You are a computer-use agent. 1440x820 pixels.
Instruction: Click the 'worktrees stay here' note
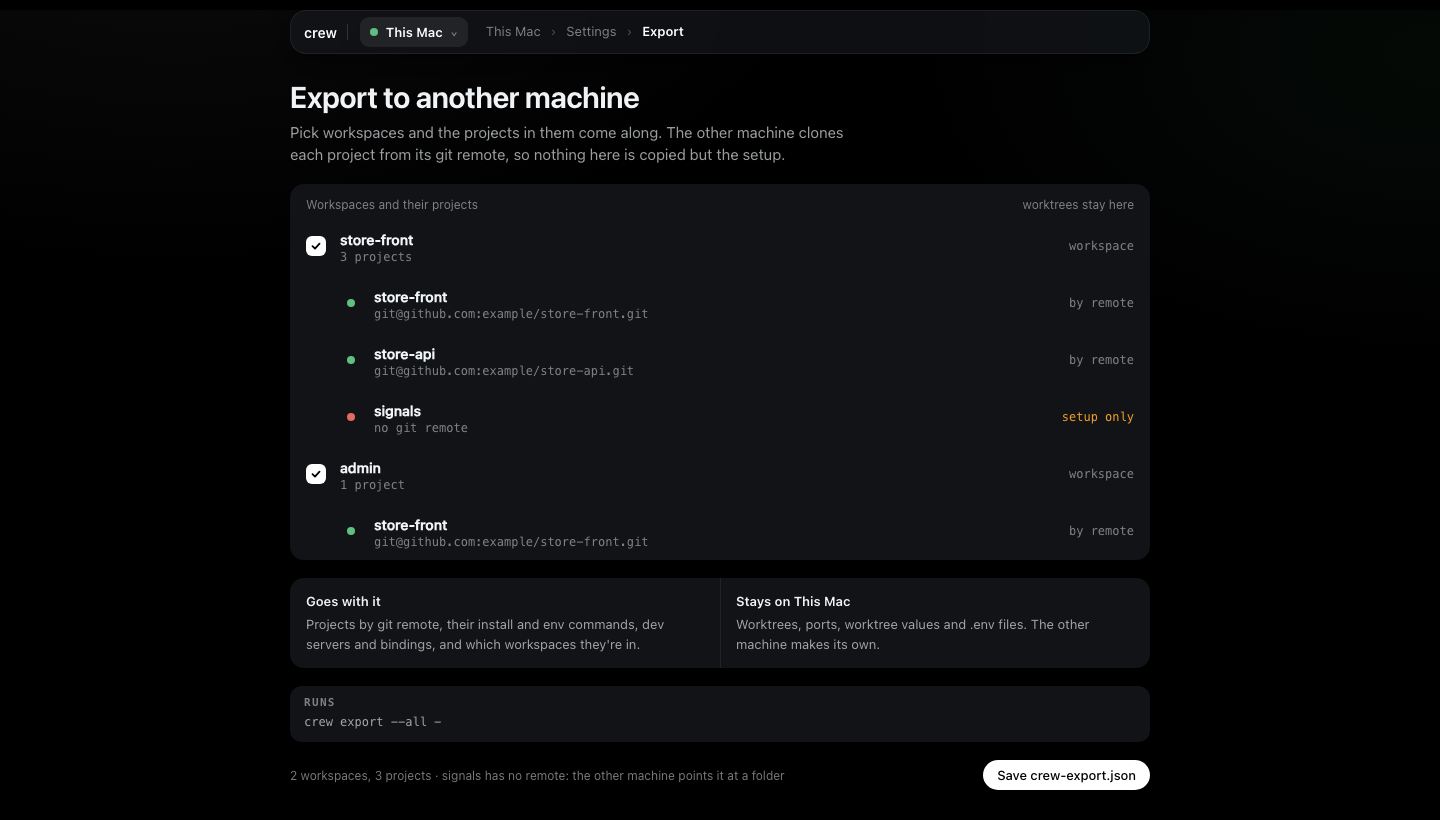(x=1078, y=205)
